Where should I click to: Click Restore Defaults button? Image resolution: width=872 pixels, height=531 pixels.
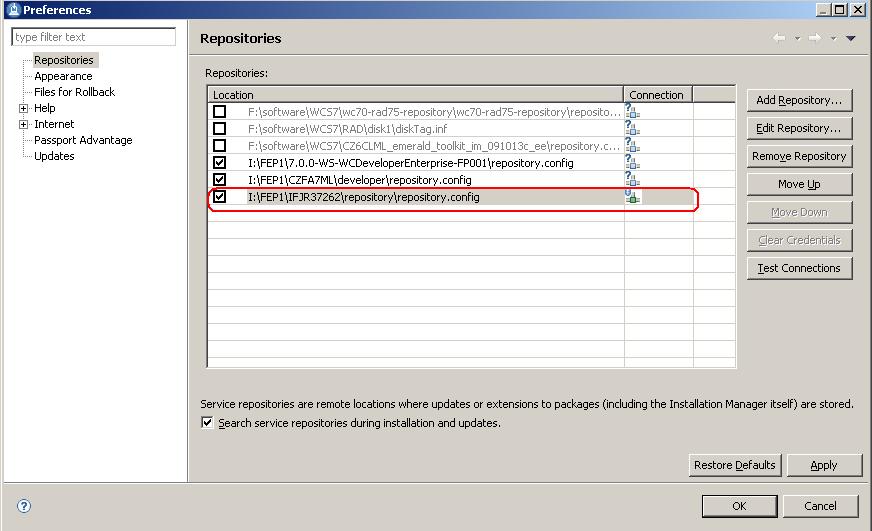coord(735,465)
